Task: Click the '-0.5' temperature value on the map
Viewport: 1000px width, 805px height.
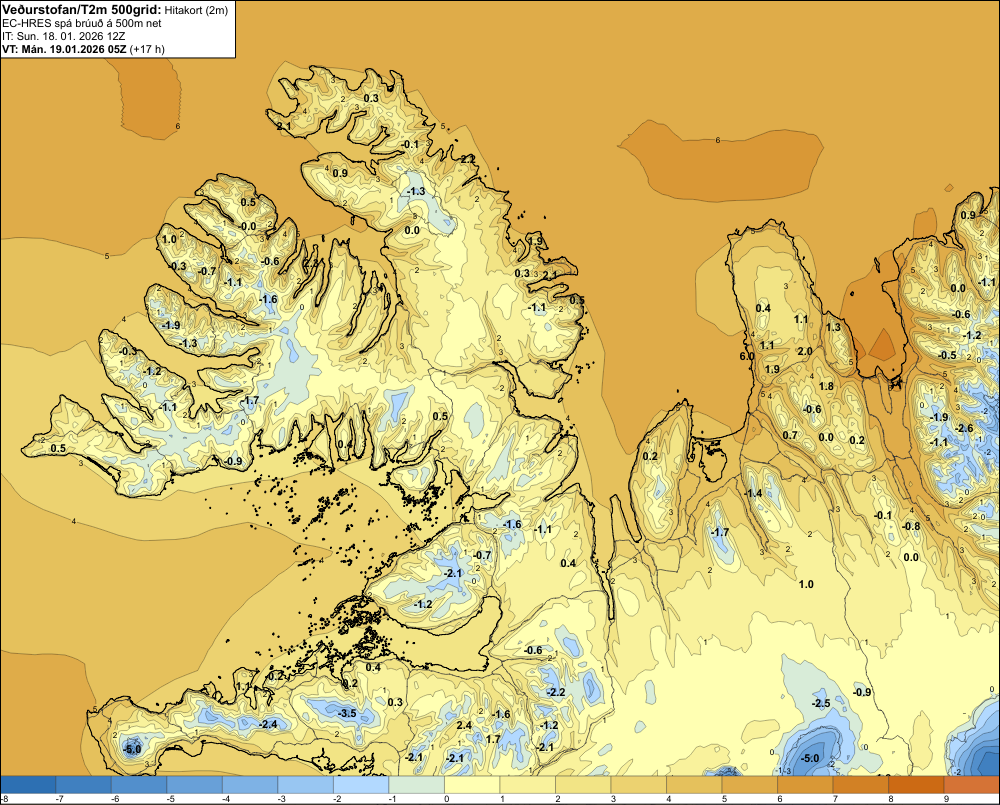Action: pyautogui.click(x=947, y=355)
